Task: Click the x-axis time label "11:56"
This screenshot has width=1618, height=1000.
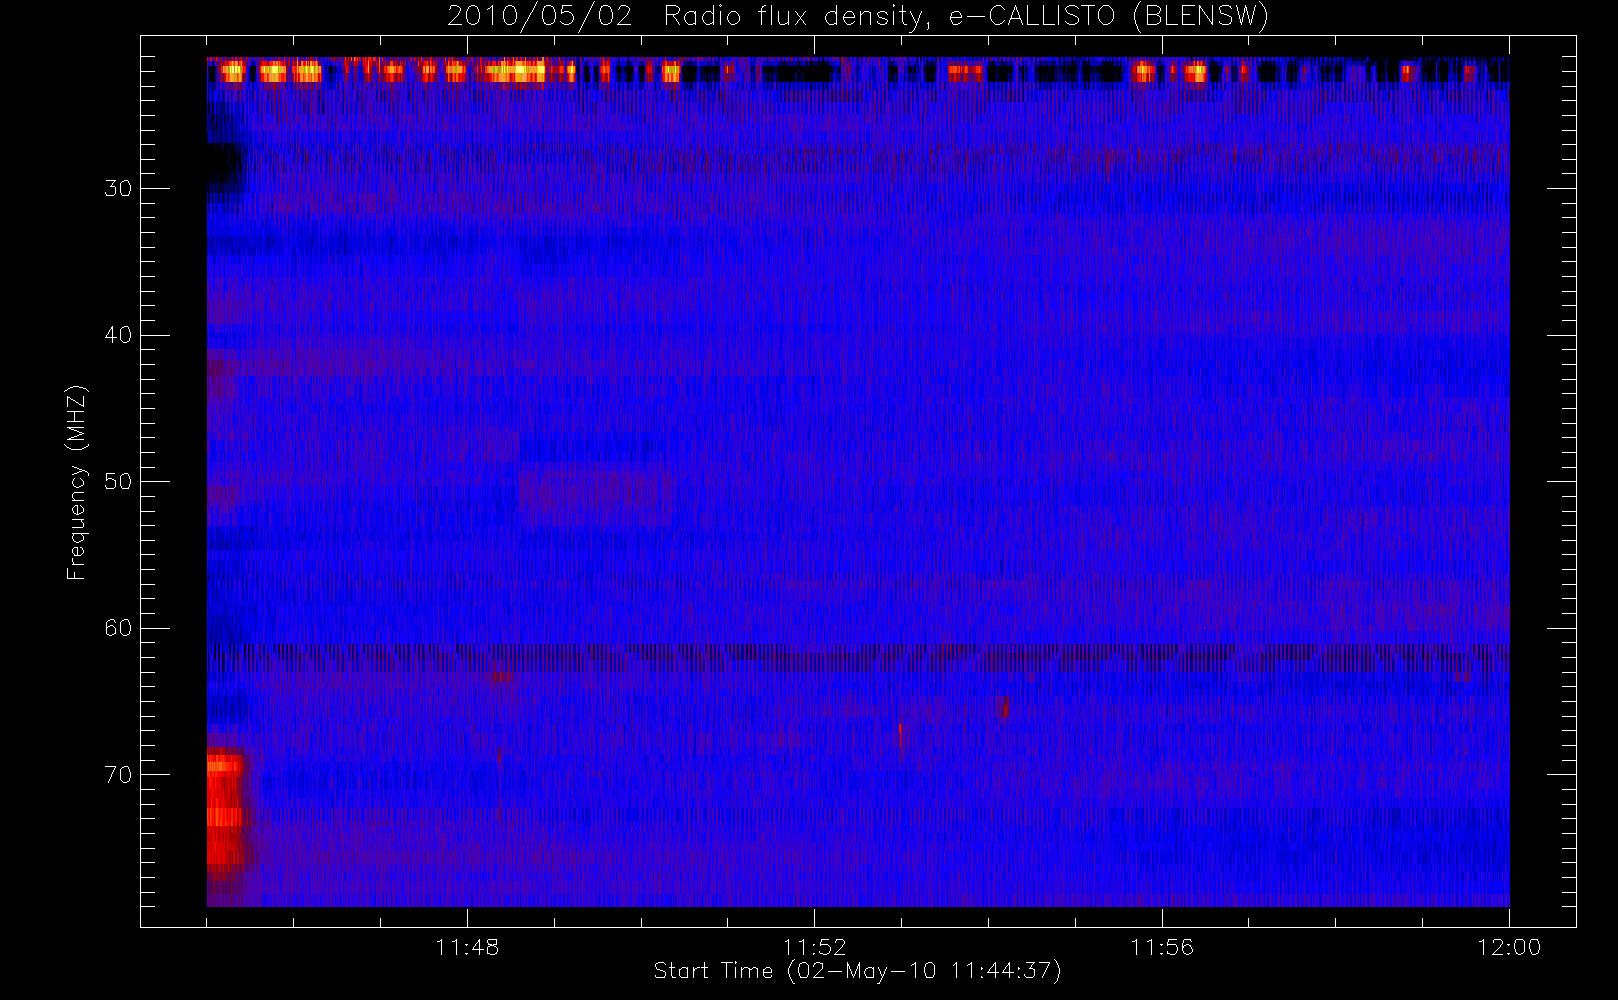Action: coord(1162,947)
